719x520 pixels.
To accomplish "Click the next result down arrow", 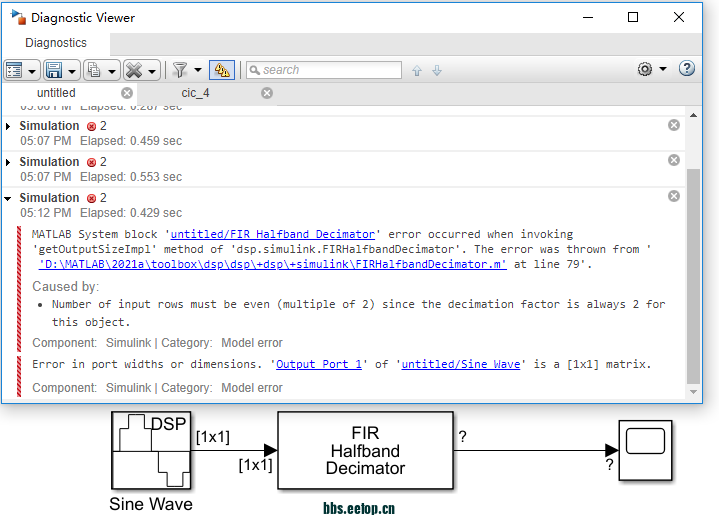I will [x=437, y=71].
